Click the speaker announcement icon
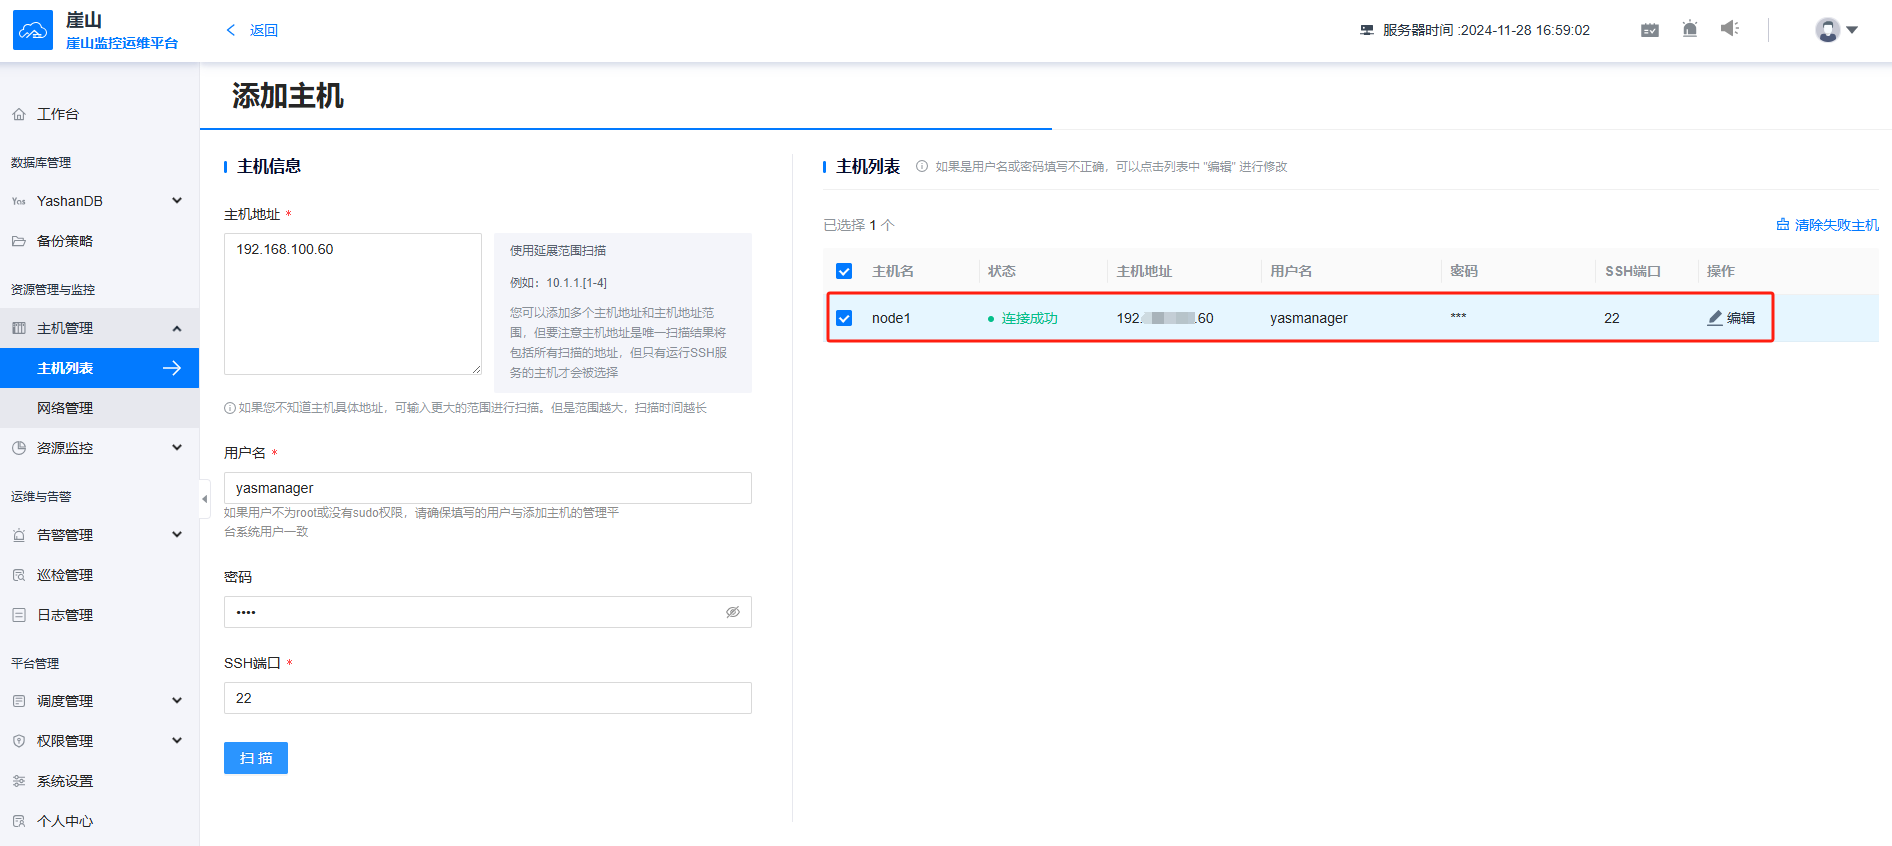1892x846 pixels. tap(1730, 29)
